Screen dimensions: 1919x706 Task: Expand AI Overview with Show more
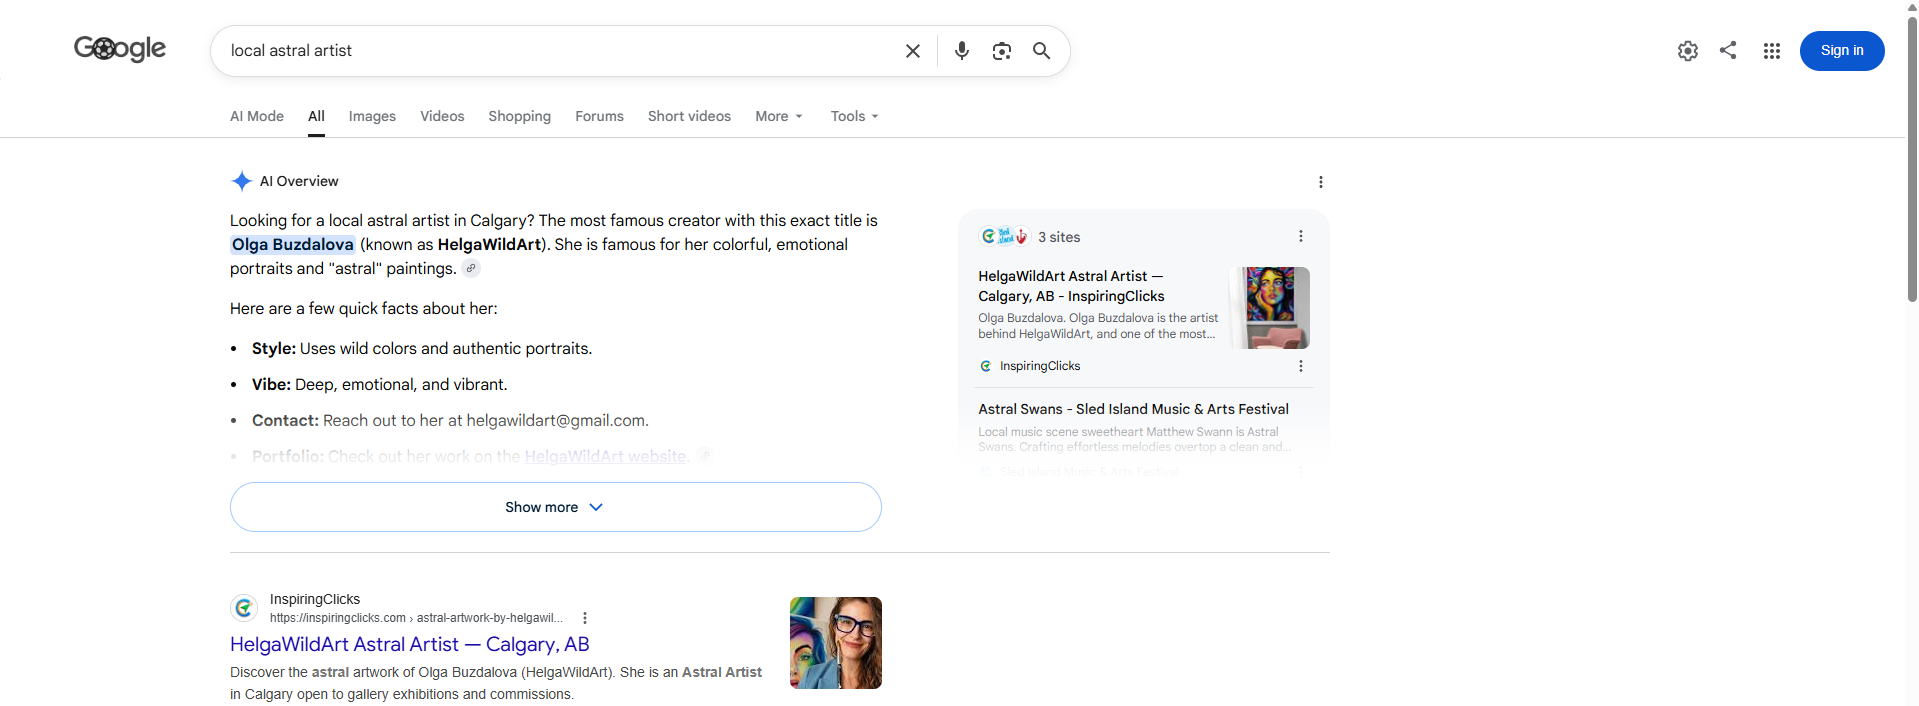pyautogui.click(x=555, y=507)
